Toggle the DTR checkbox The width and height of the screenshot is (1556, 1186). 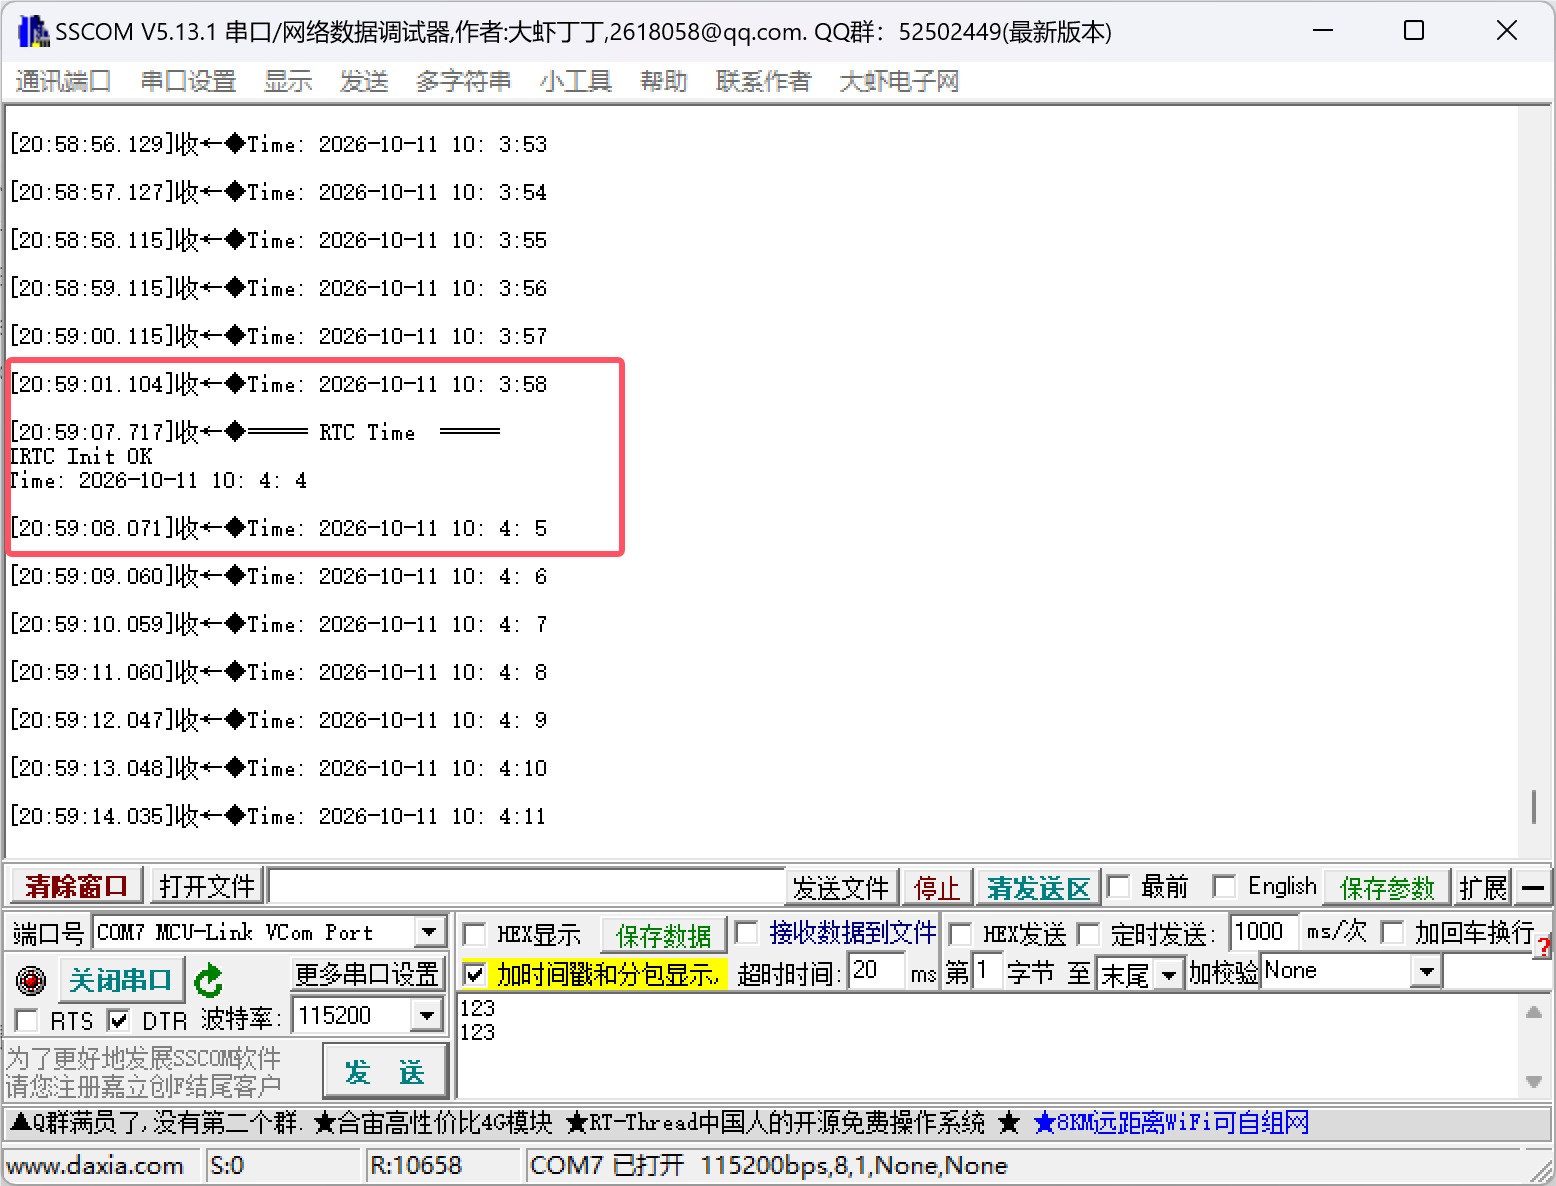coord(118,1020)
